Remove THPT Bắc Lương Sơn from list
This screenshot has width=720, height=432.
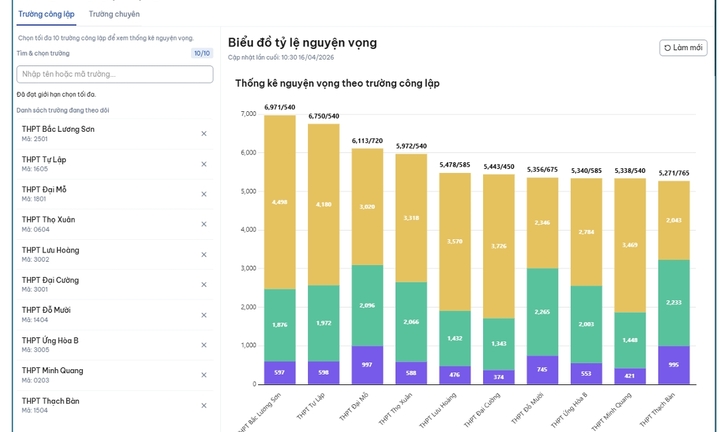tap(204, 133)
